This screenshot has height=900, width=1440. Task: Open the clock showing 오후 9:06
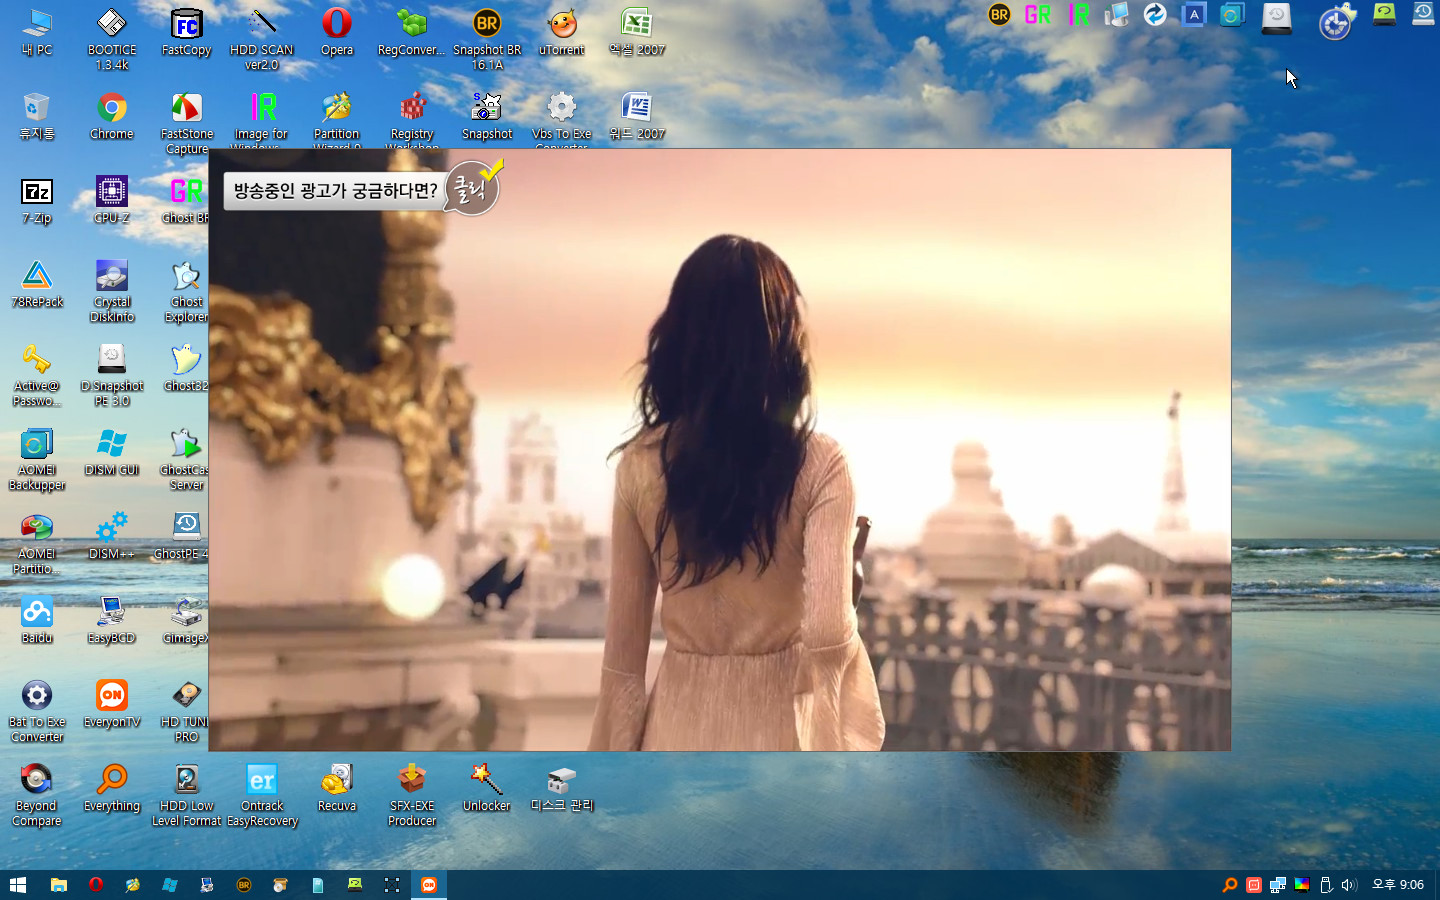coord(1398,885)
